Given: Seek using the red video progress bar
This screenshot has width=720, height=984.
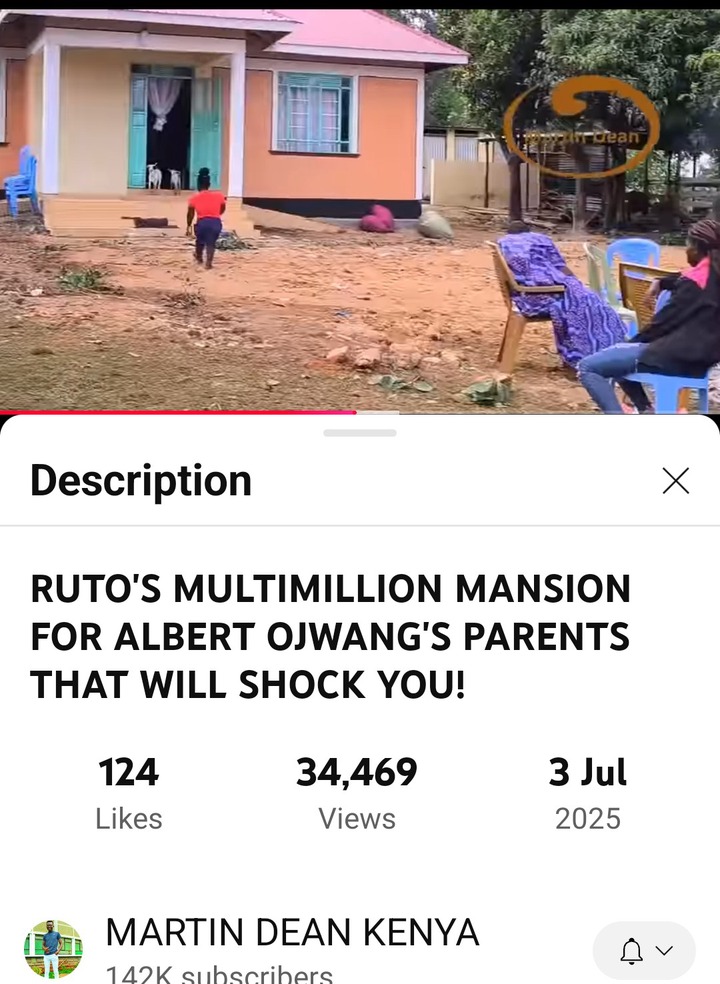Looking at the screenshot, I should [178, 412].
